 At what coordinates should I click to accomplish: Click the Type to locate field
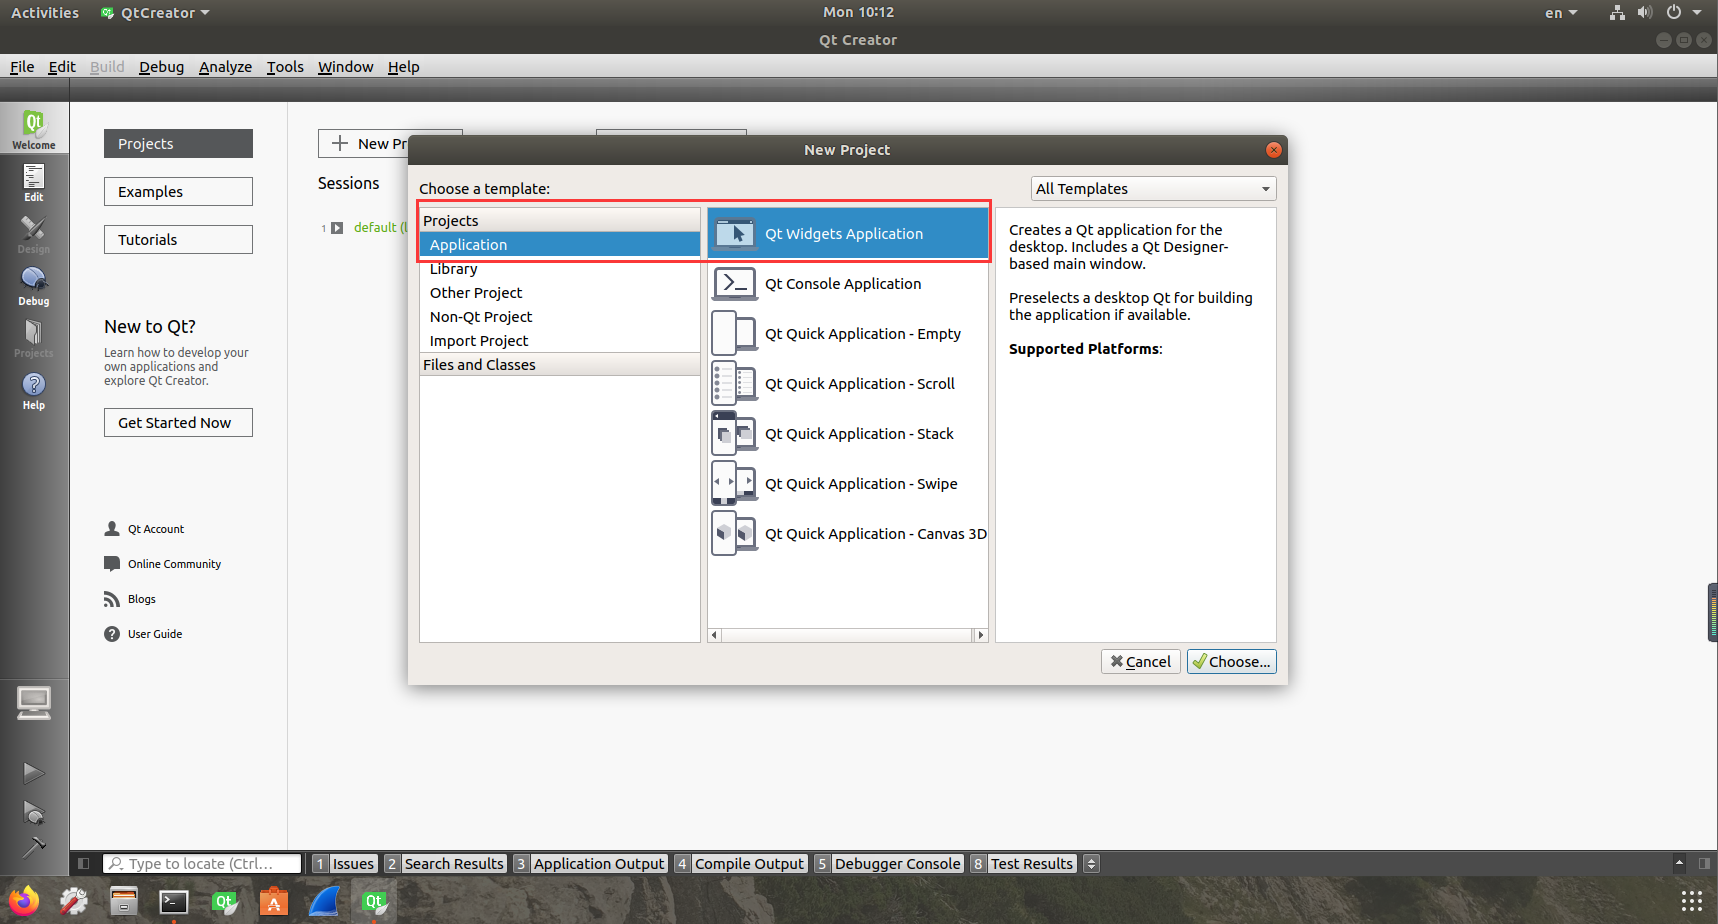[202, 864]
